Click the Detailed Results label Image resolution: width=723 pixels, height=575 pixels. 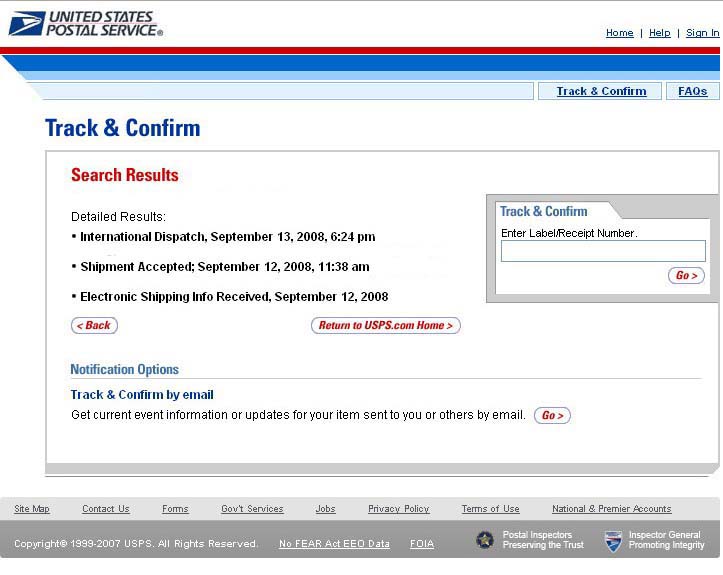[119, 217]
